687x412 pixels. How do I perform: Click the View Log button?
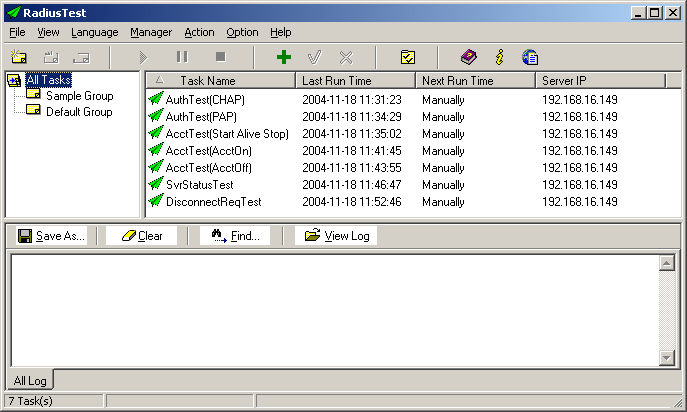[x=336, y=236]
